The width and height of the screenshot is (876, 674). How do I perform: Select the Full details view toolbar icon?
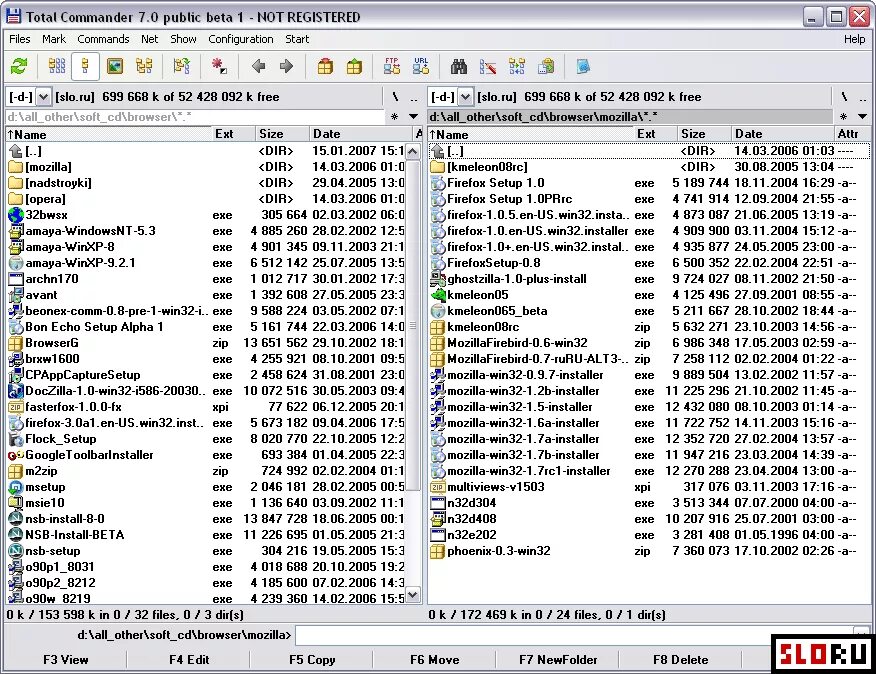point(85,67)
